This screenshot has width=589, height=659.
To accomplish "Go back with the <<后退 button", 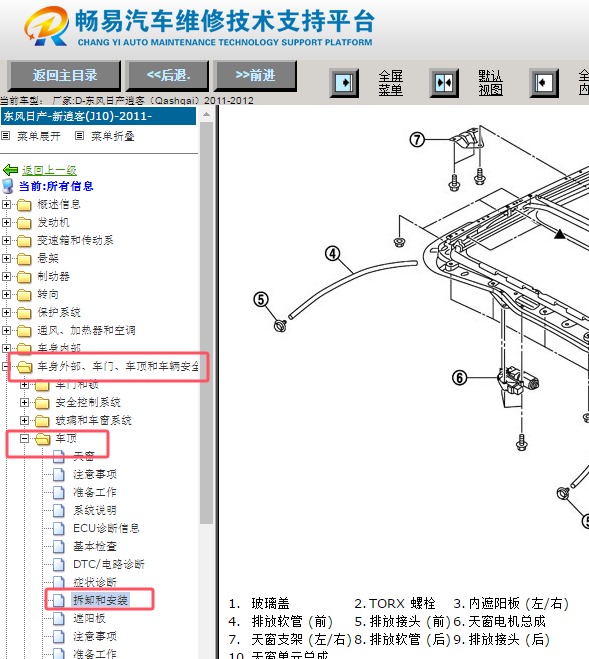I will point(168,76).
